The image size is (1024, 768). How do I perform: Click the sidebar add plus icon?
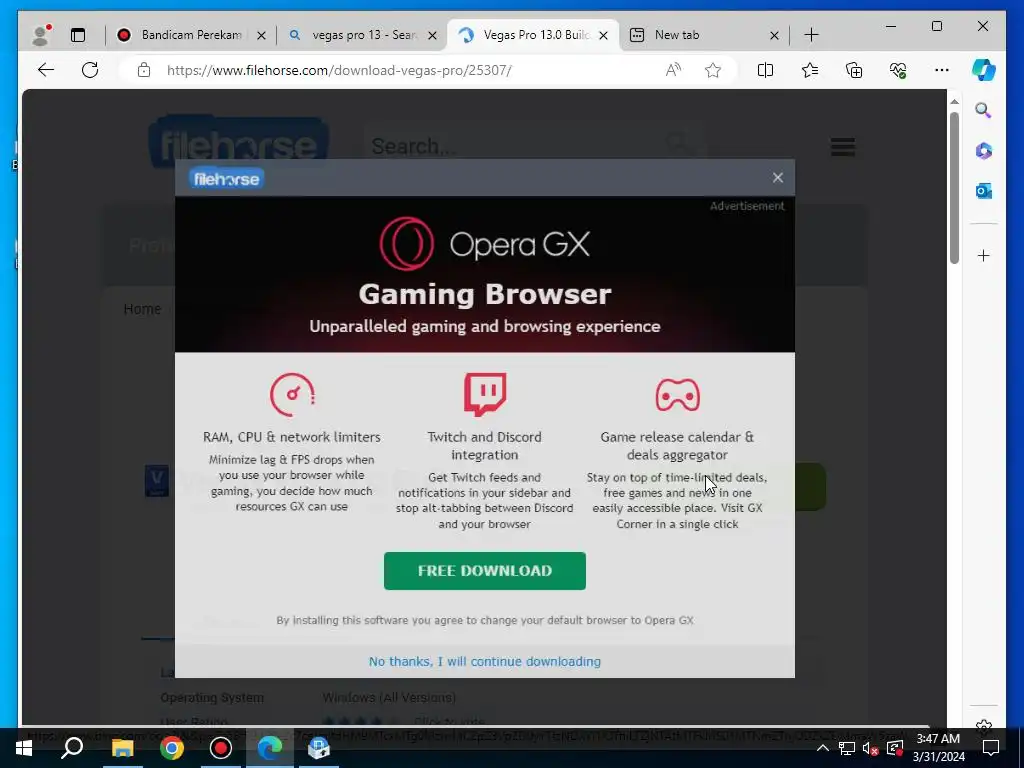(984, 255)
